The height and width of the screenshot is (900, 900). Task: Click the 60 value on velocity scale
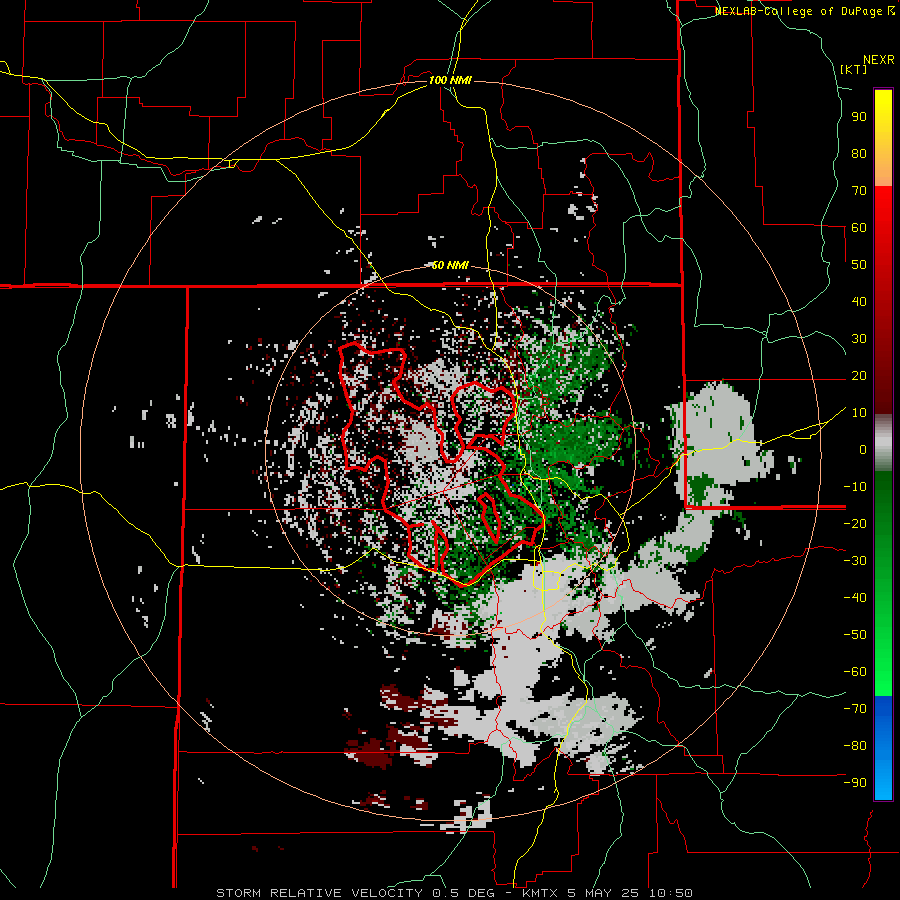(x=859, y=228)
